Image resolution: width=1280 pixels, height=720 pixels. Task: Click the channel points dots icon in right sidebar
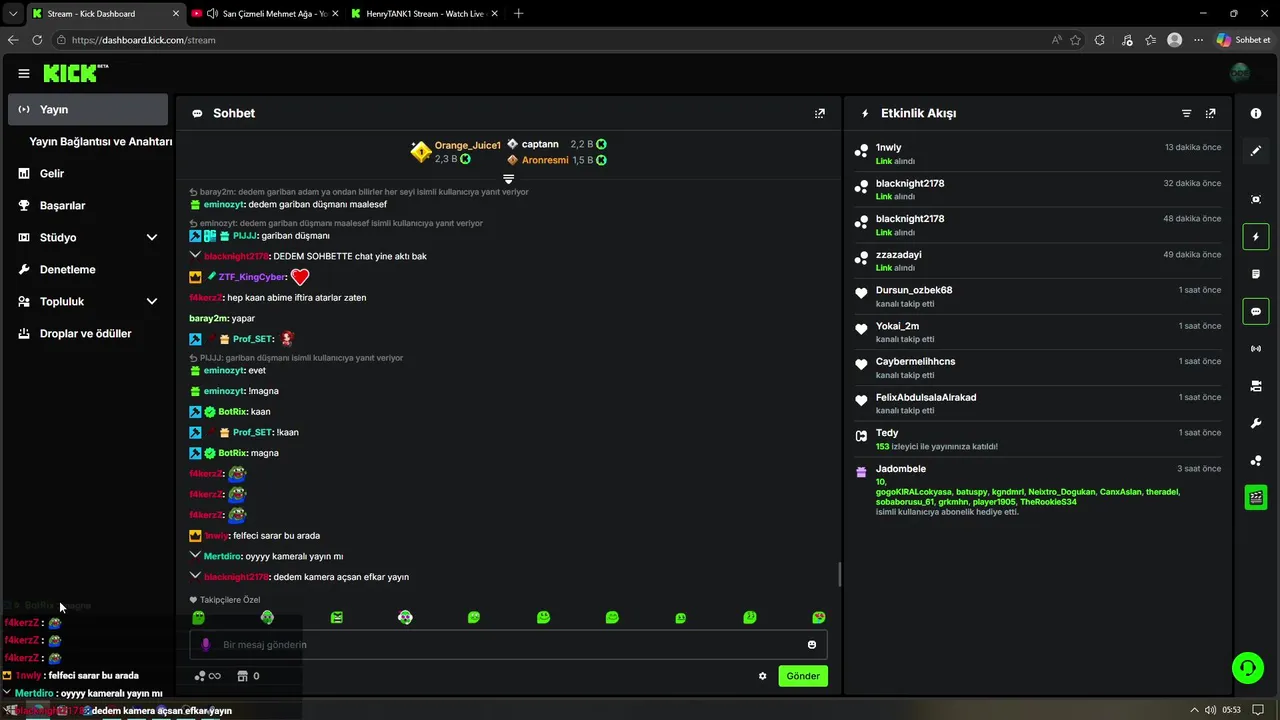point(1256,461)
